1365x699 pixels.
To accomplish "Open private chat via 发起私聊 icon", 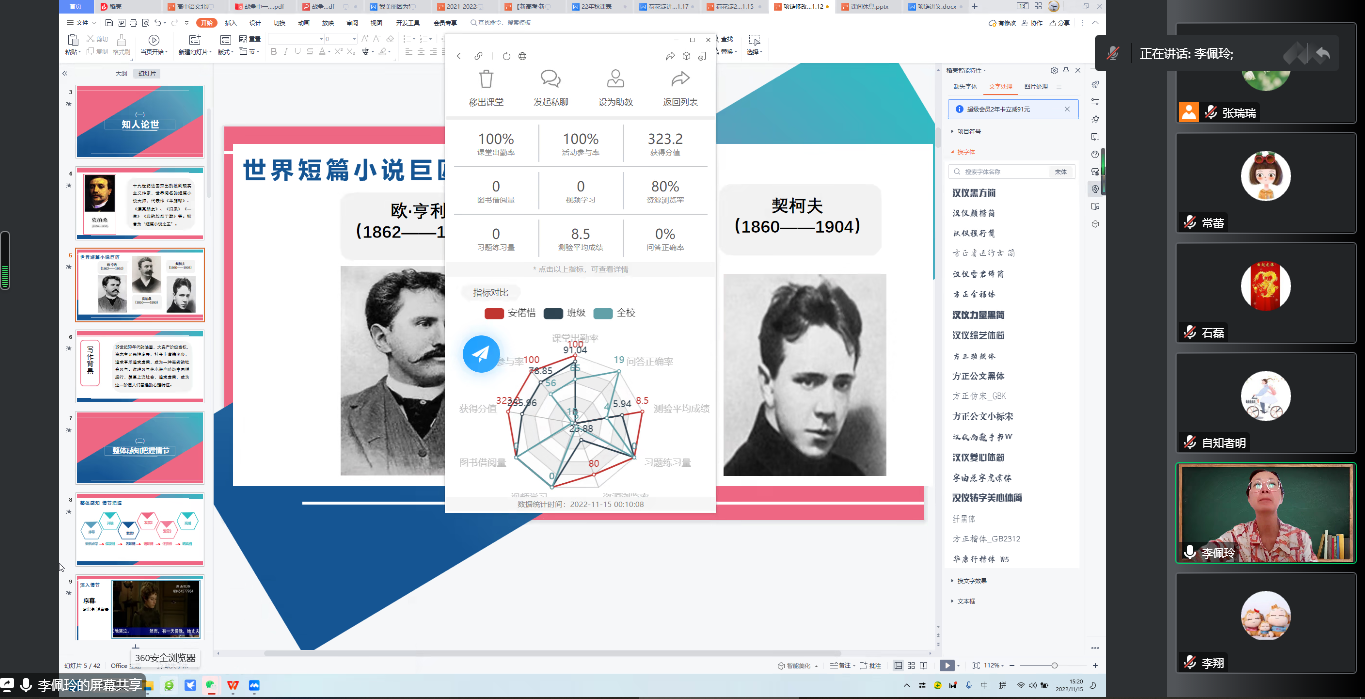I will point(550,80).
